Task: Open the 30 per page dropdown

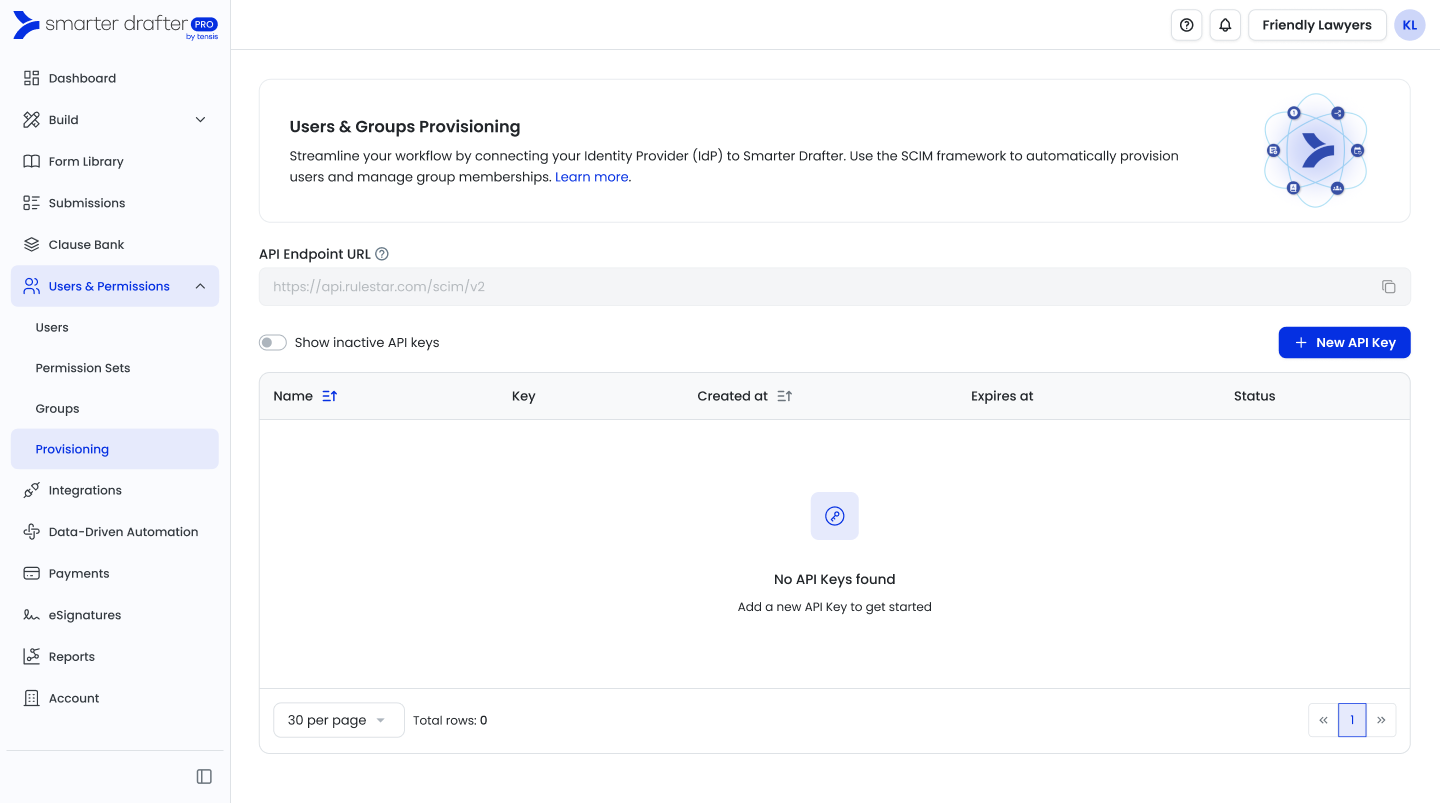Action: (x=338, y=720)
